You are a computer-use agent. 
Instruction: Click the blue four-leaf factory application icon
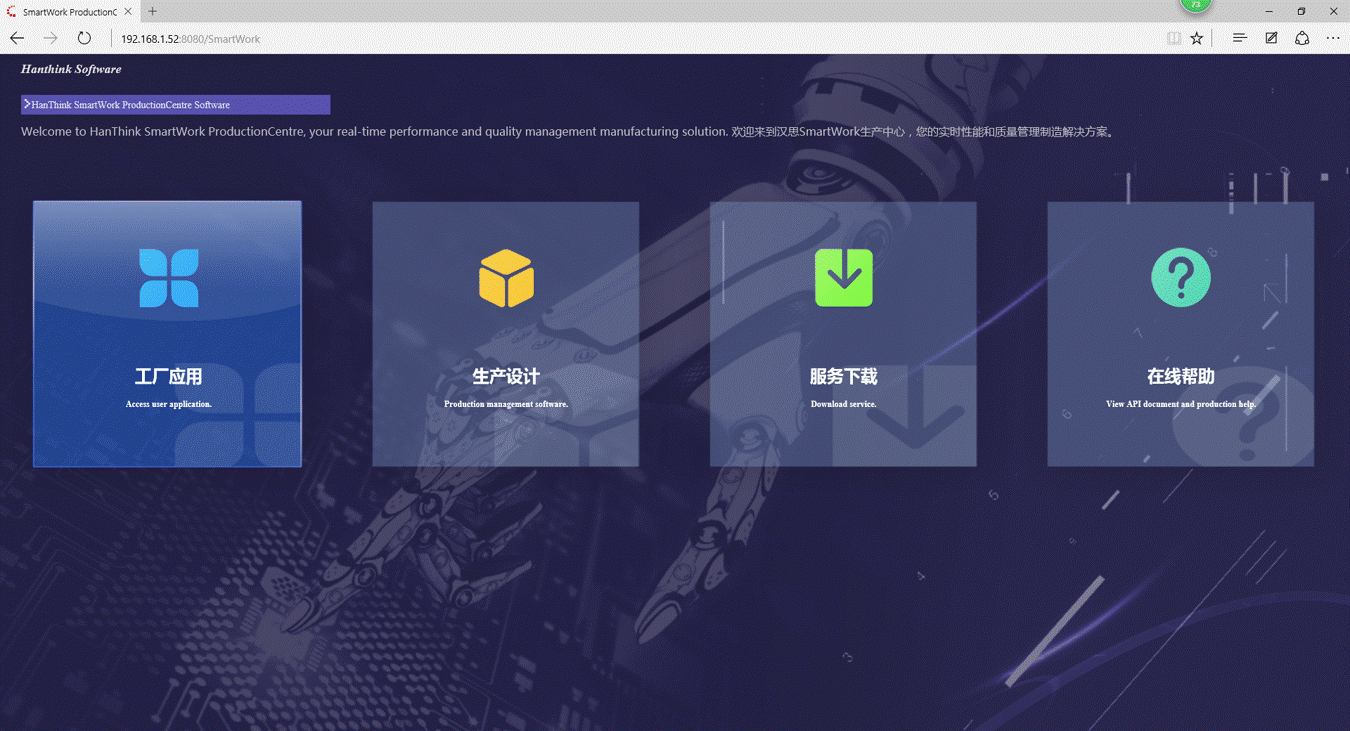pyautogui.click(x=168, y=278)
